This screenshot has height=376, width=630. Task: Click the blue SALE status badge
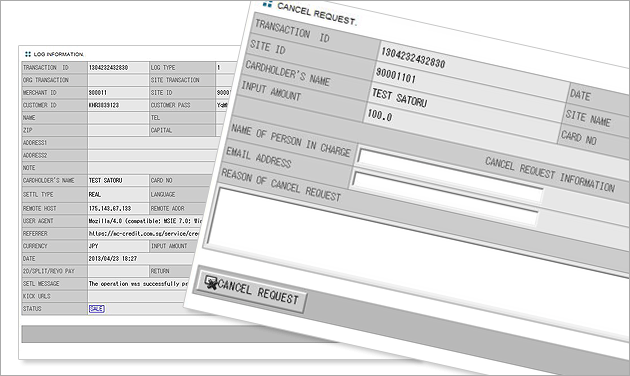96,309
